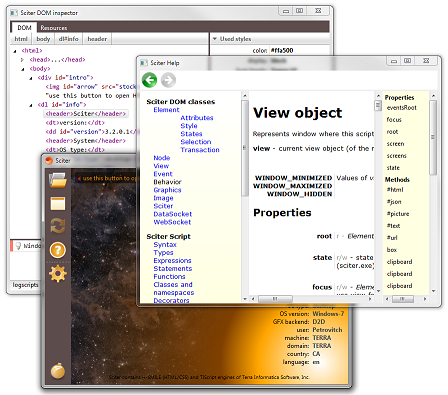Open the Transaction link in Sciter Help
This screenshot has height=395, width=448.
click(x=200, y=150)
